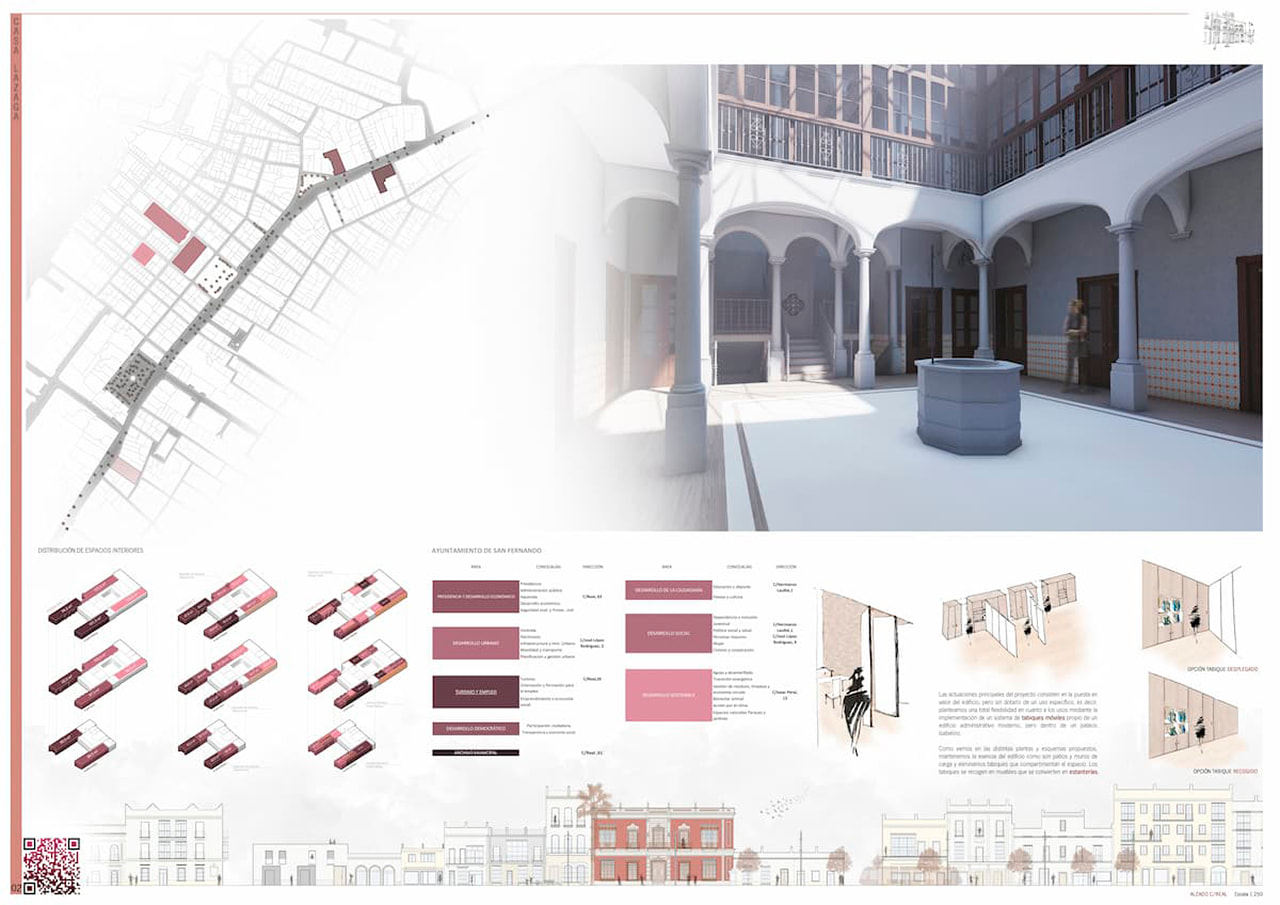Click the human figure standing in the courtyard
1280x905 pixels.
(x=1075, y=345)
